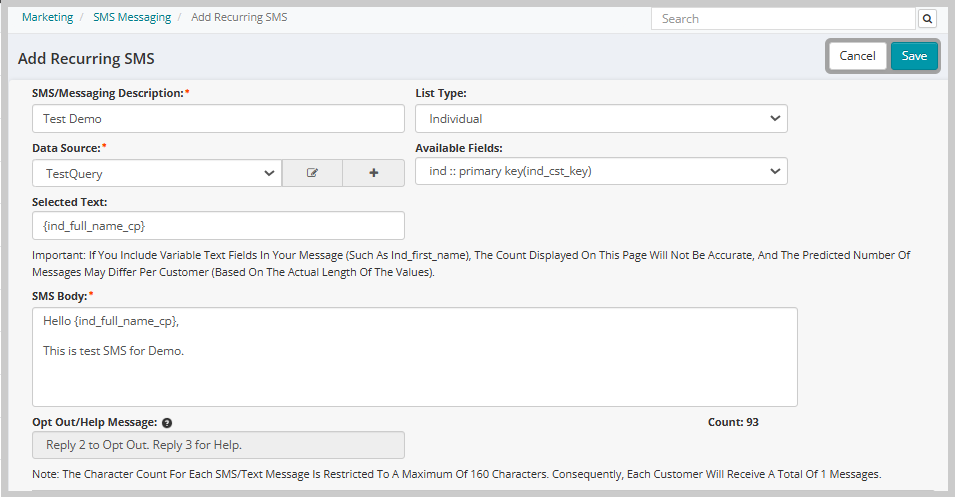Click the 'Add Recurring SMS' page heading
955x497 pixels.
click(86, 58)
